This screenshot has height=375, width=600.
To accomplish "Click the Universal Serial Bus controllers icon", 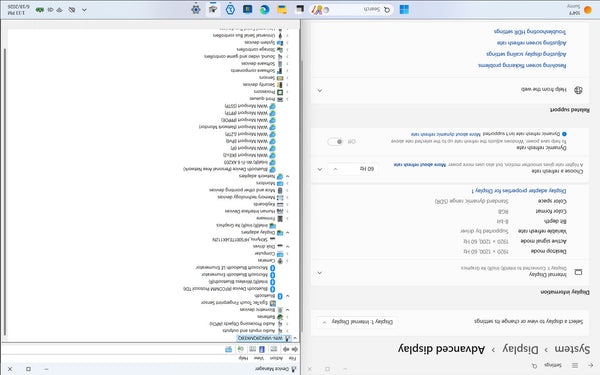I will (280, 35).
